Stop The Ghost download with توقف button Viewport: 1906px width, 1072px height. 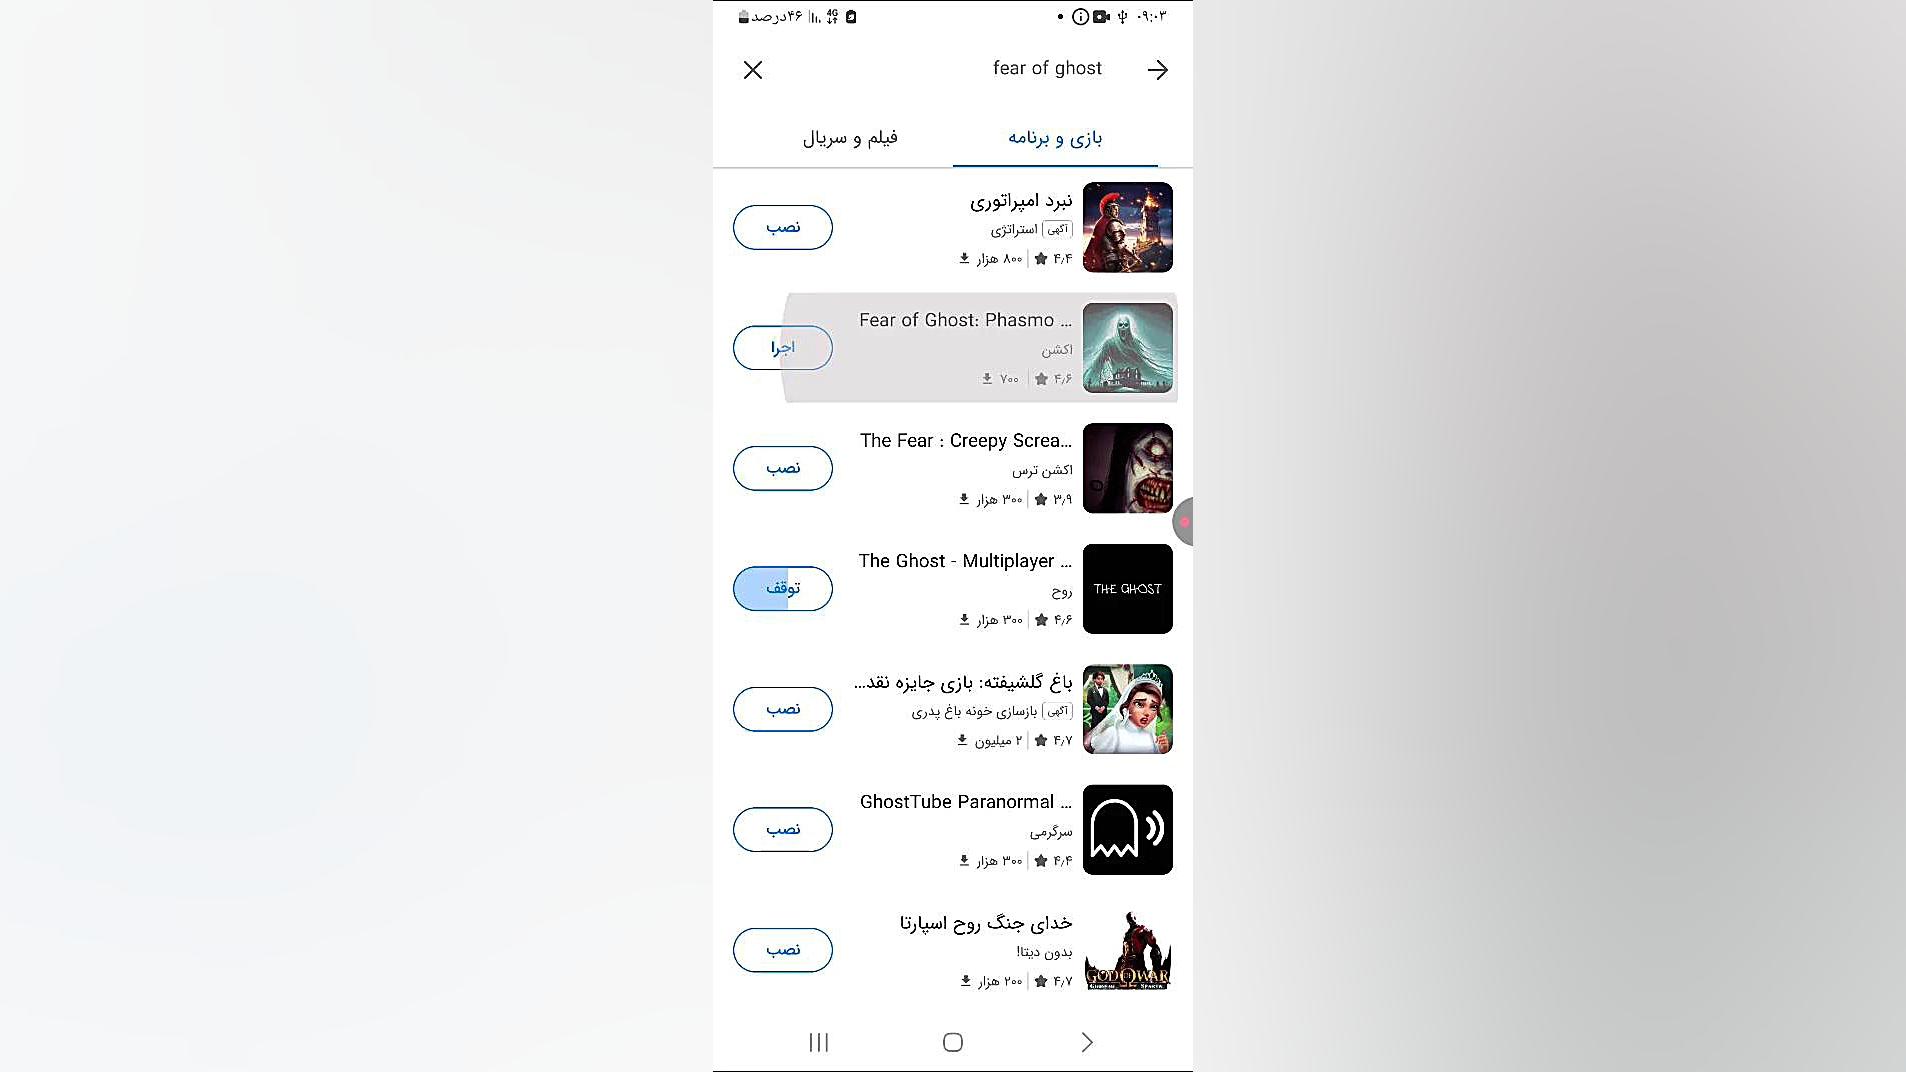click(783, 589)
